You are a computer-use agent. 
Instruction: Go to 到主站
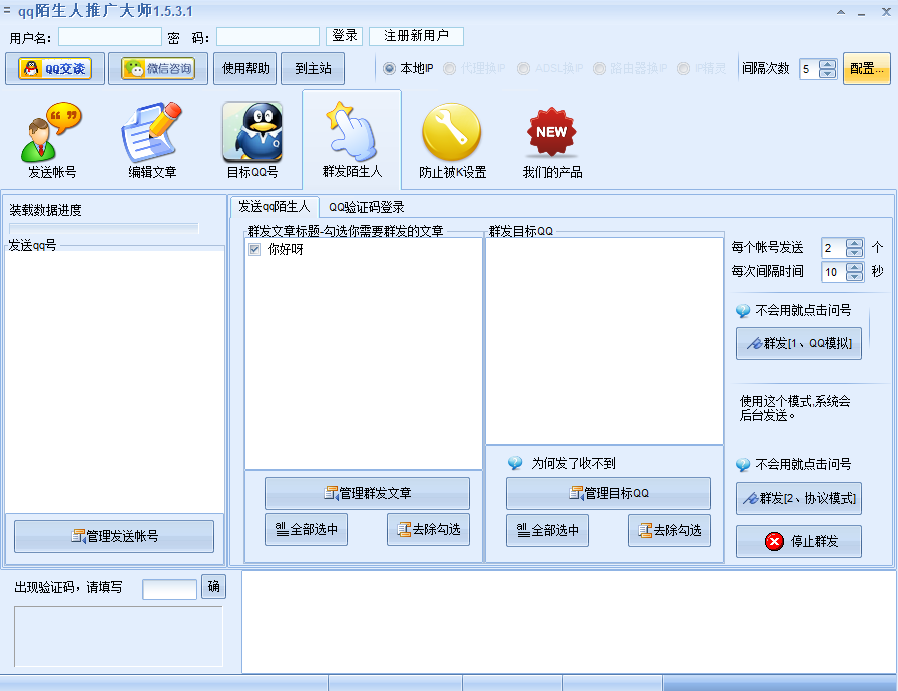coord(313,69)
